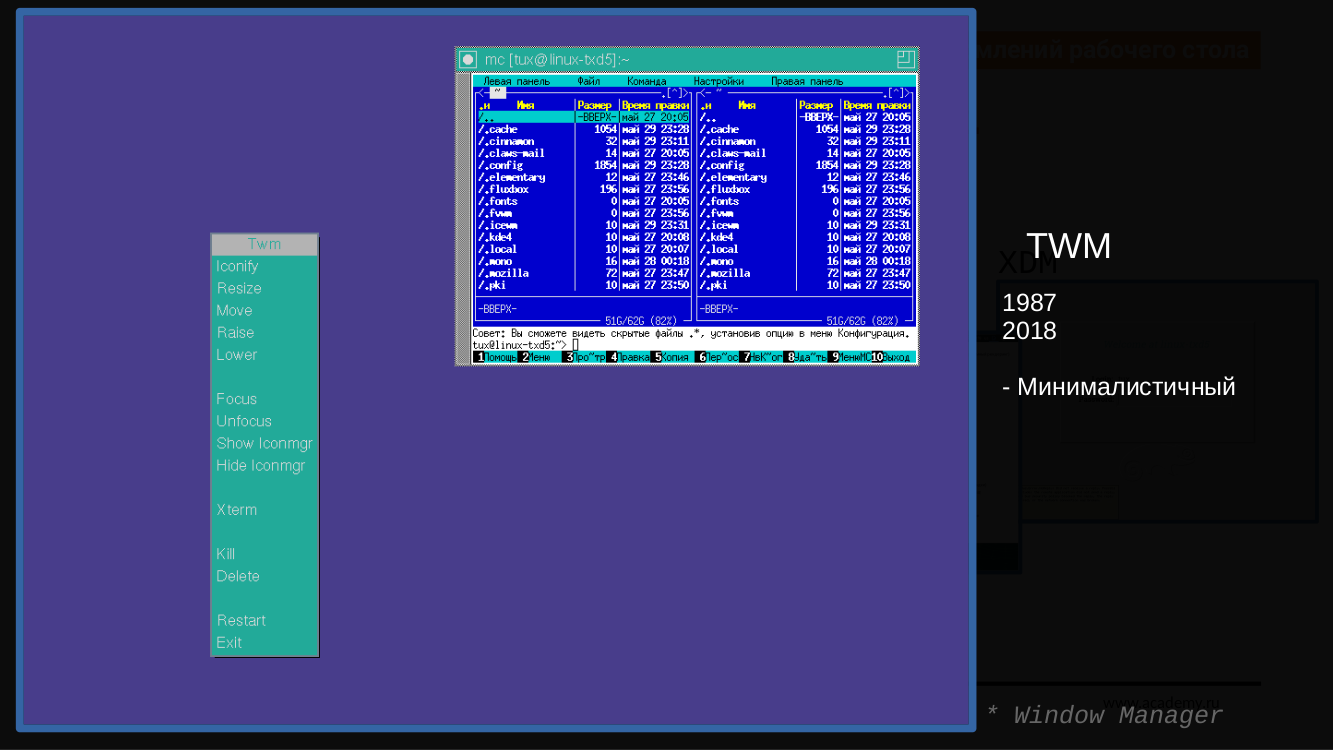Select /.cache in the right panel
The image size is (1333, 750).
click(806, 129)
